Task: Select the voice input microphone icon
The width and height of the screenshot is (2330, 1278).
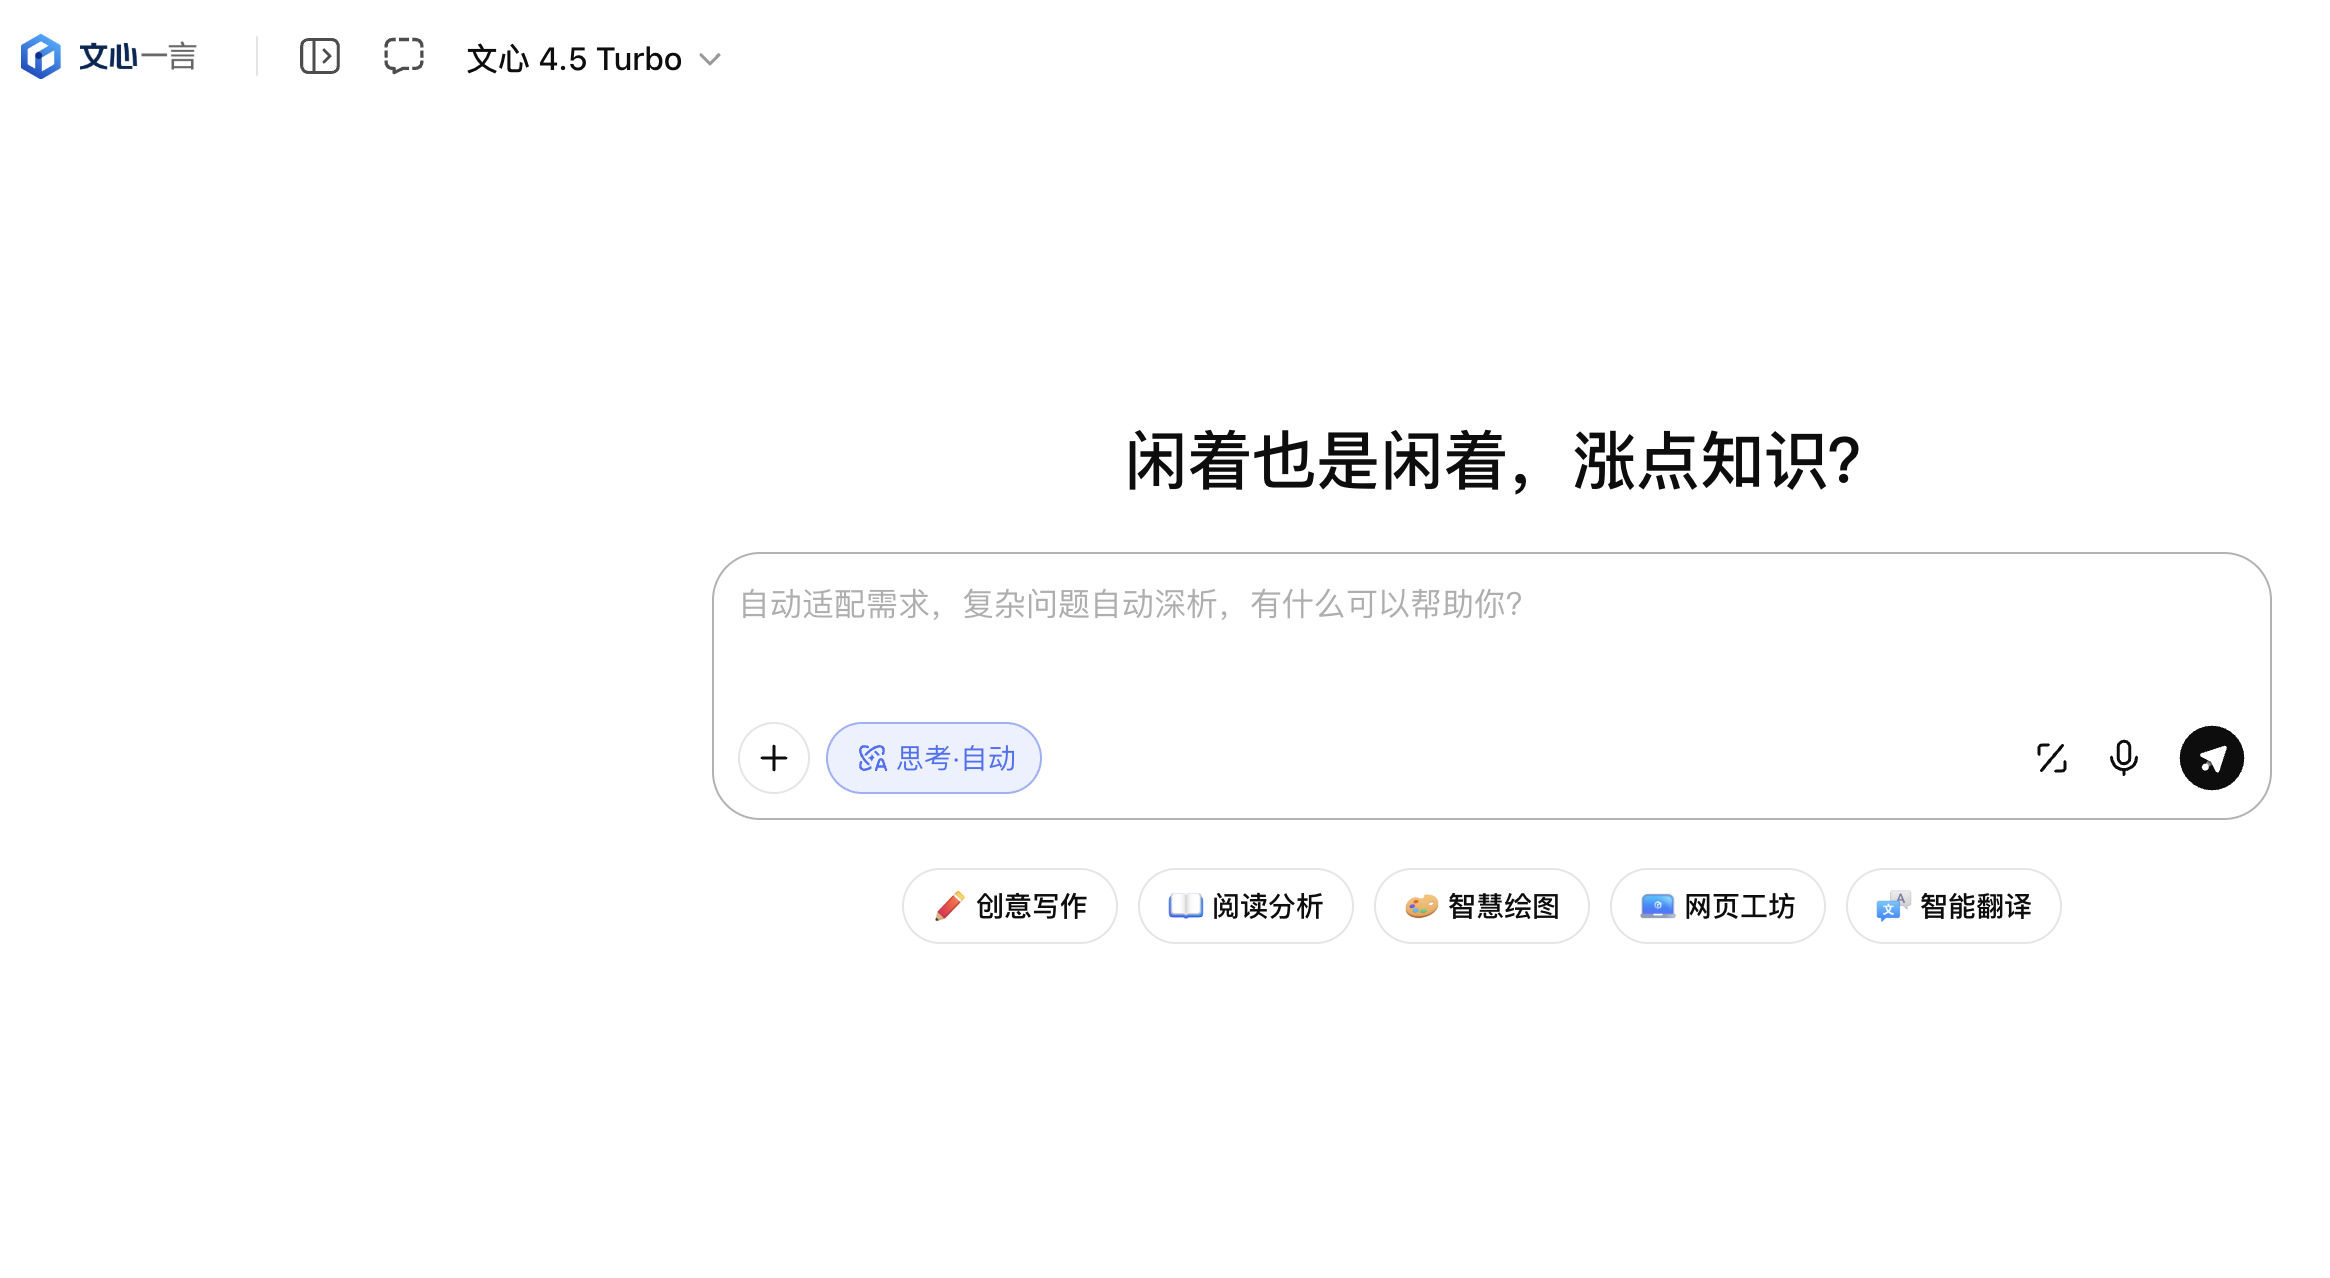Action: 2123,758
